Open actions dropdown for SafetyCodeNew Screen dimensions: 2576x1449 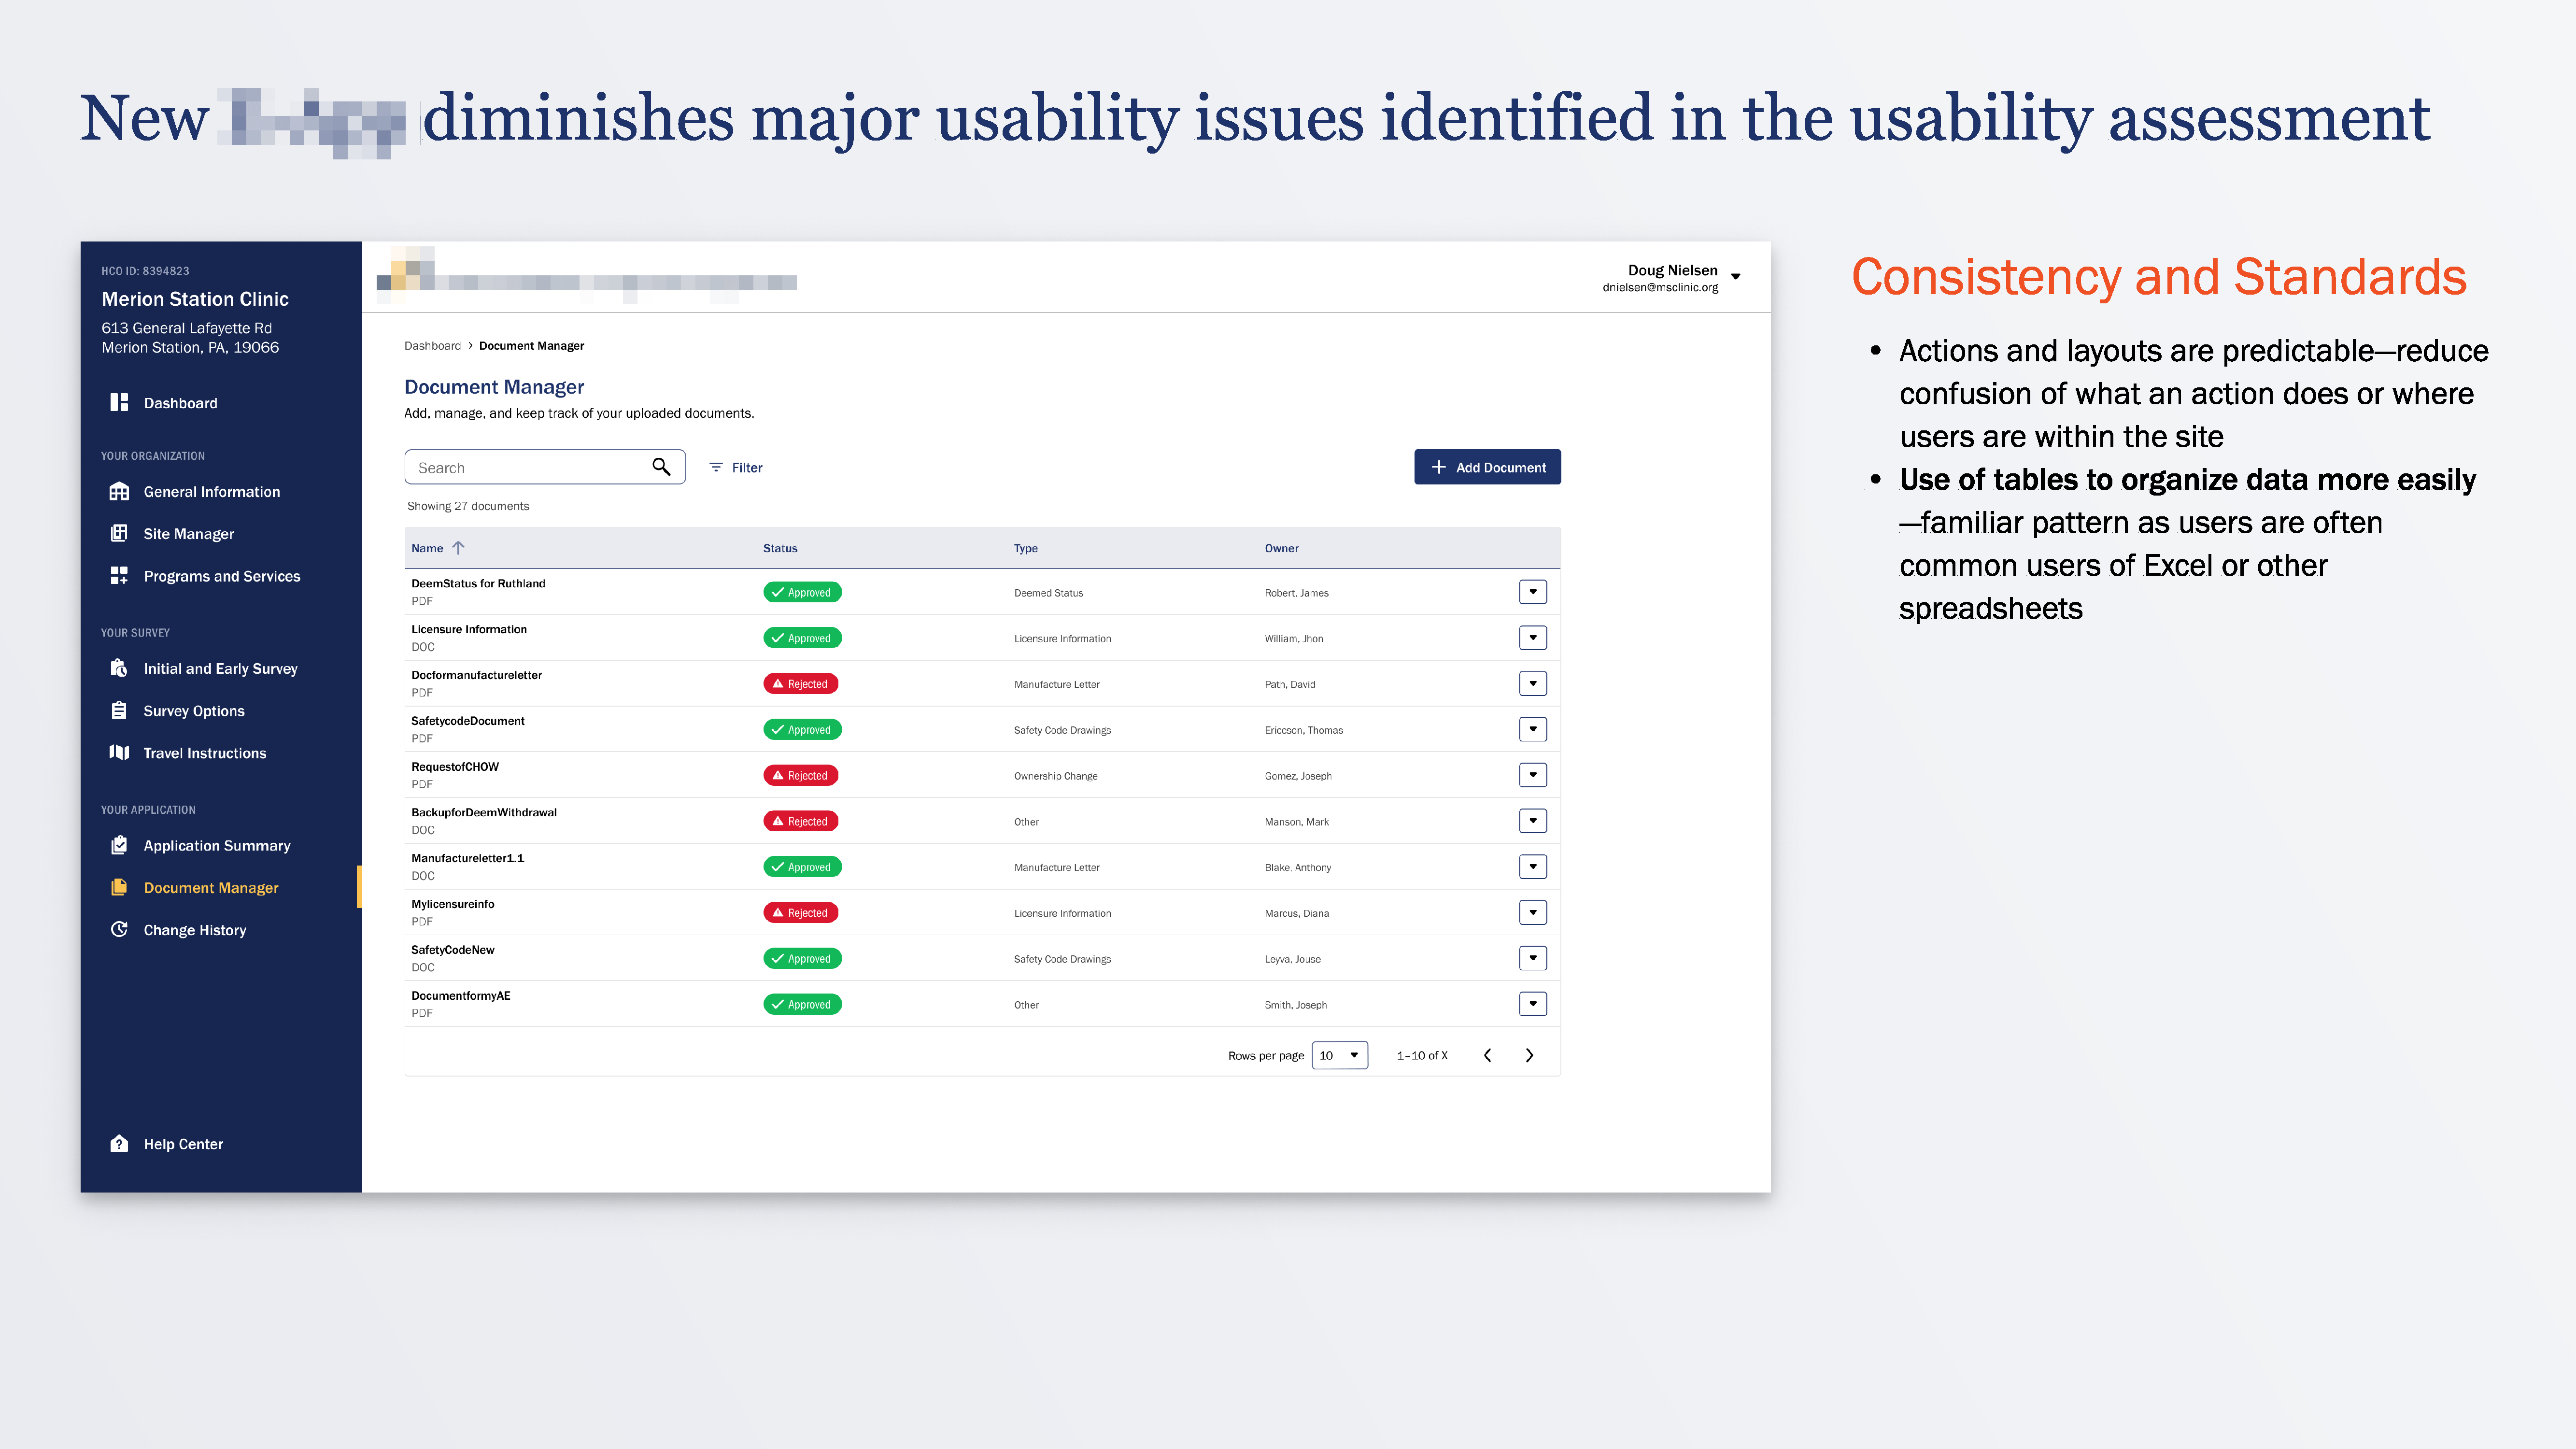click(x=1533, y=958)
